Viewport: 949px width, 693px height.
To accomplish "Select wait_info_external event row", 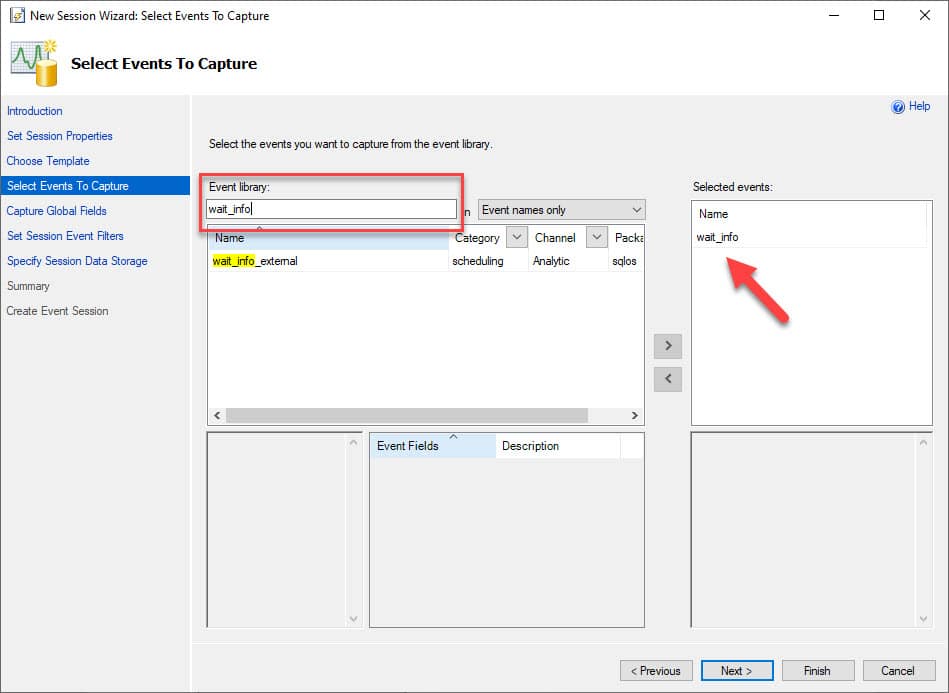I will click(x=425, y=261).
